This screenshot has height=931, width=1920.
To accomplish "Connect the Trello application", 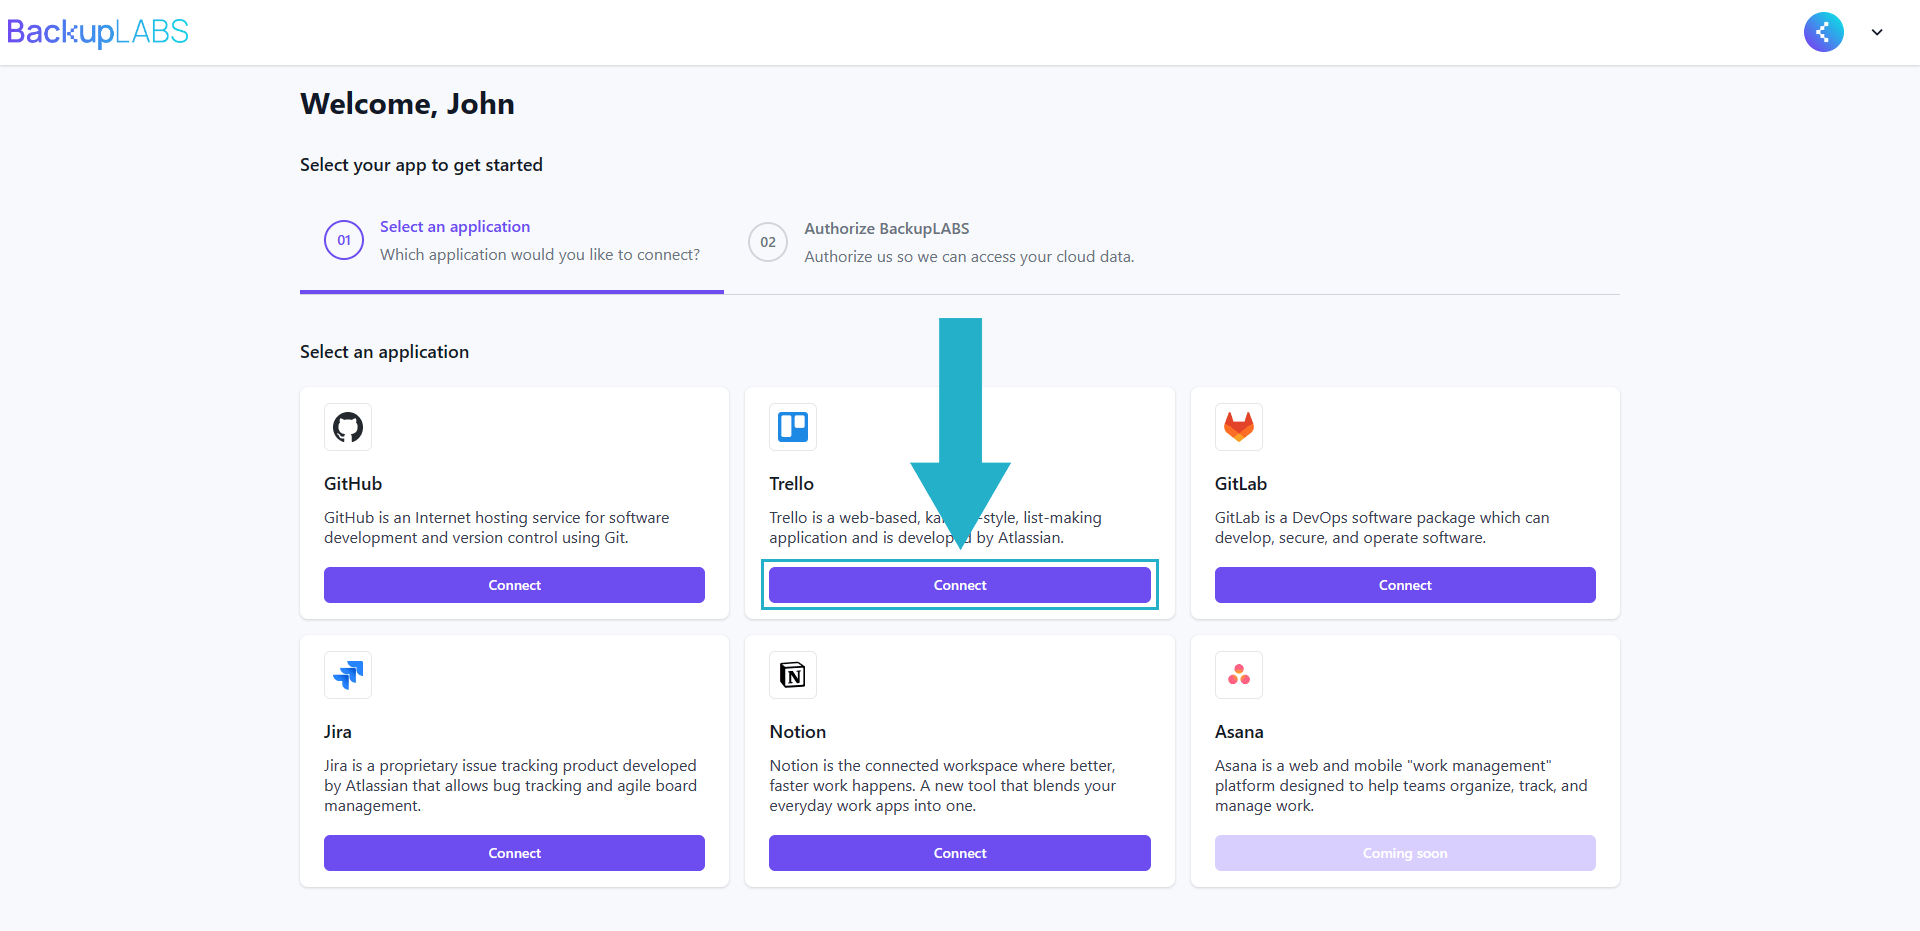I will (x=960, y=585).
